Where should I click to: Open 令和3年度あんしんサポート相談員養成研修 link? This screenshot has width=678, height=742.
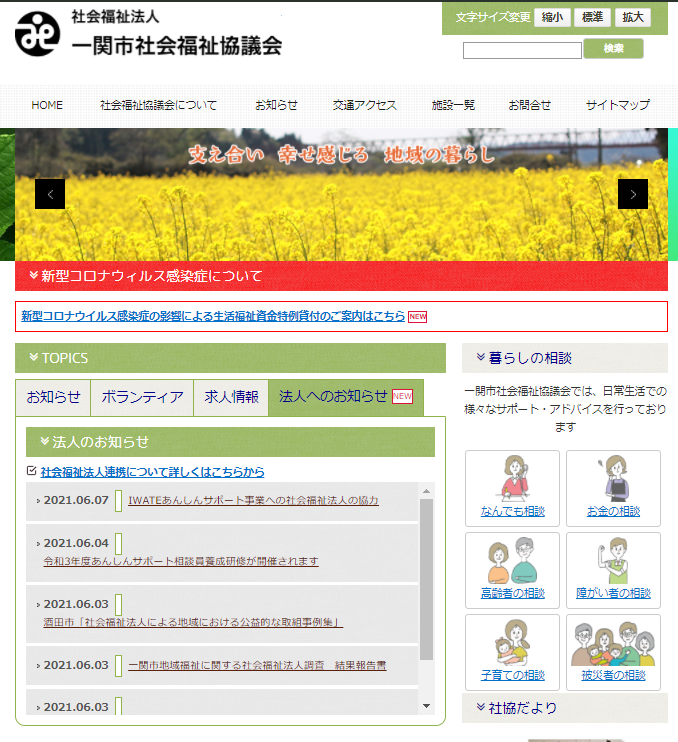(x=181, y=561)
